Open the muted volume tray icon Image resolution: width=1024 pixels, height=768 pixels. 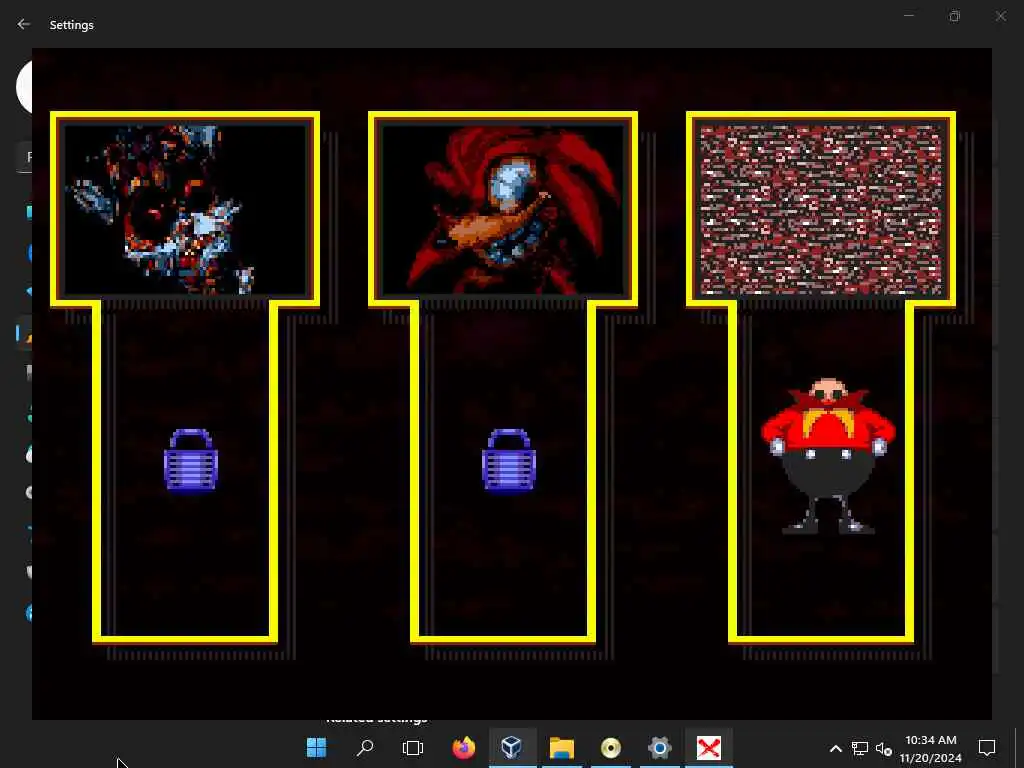[x=884, y=748]
